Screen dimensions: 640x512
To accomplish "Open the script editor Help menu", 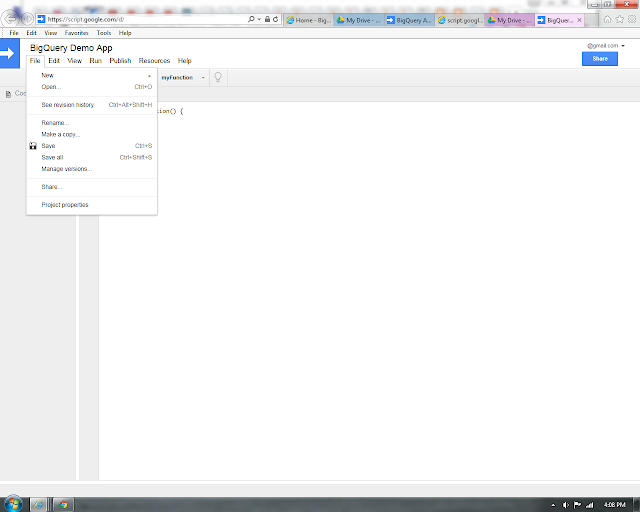I will [x=184, y=61].
